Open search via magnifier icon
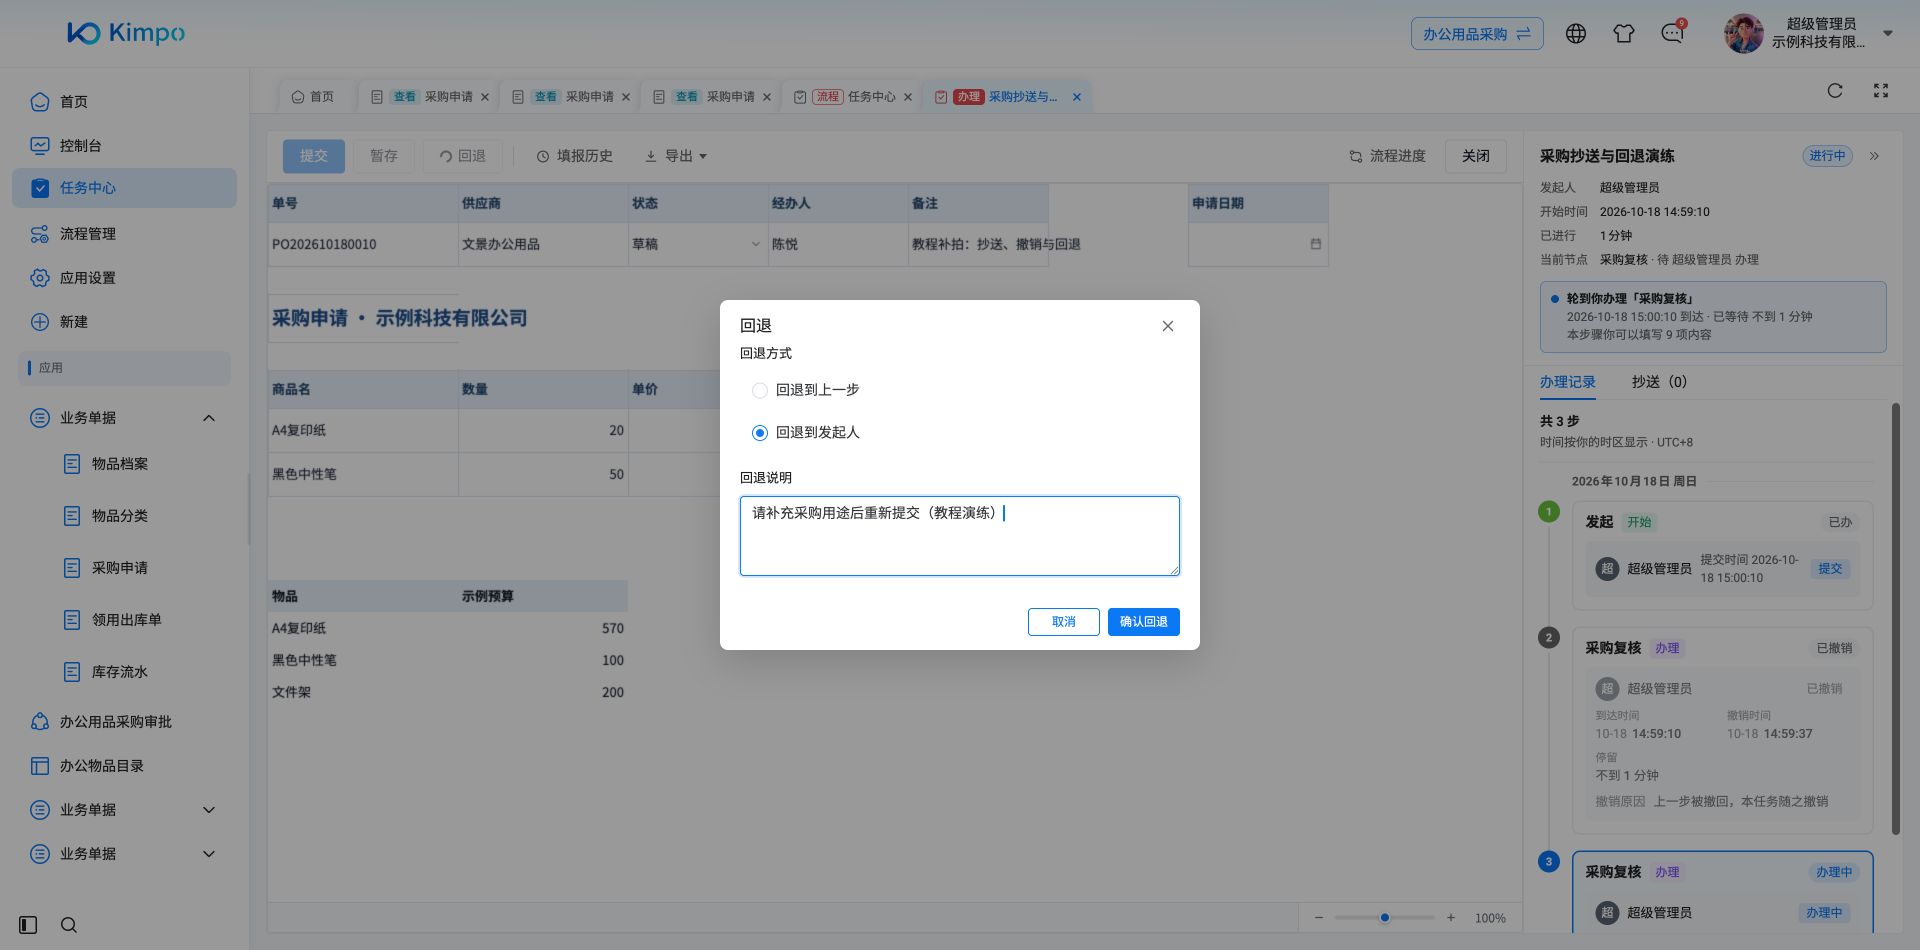1920x950 pixels. [x=69, y=925]
